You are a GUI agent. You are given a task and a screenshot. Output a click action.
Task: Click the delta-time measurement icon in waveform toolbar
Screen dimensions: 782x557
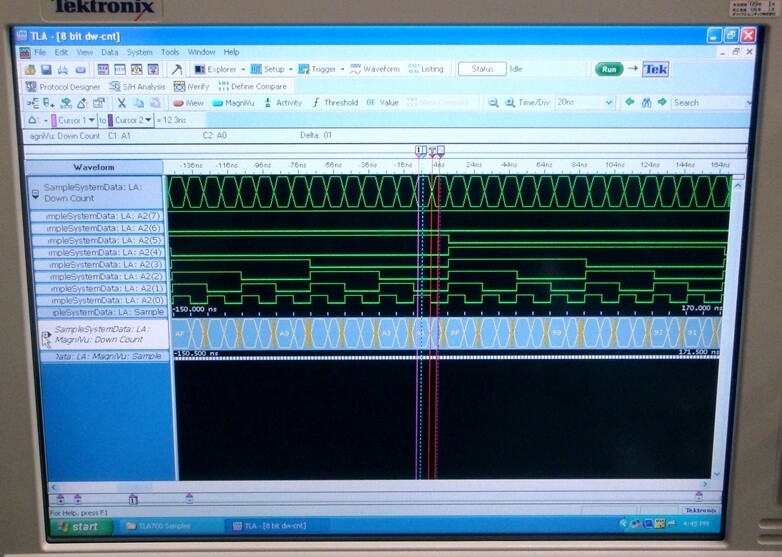[x=82, y=103]
